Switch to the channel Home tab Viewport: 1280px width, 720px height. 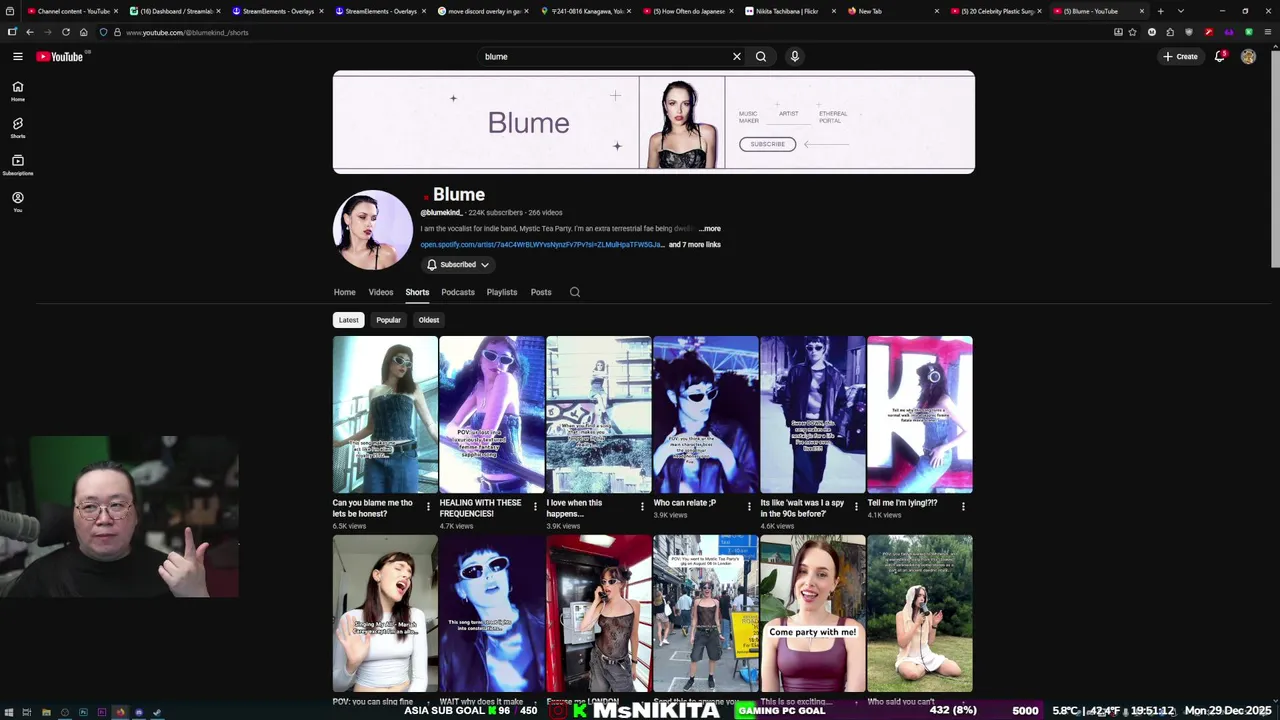(345, 292)
